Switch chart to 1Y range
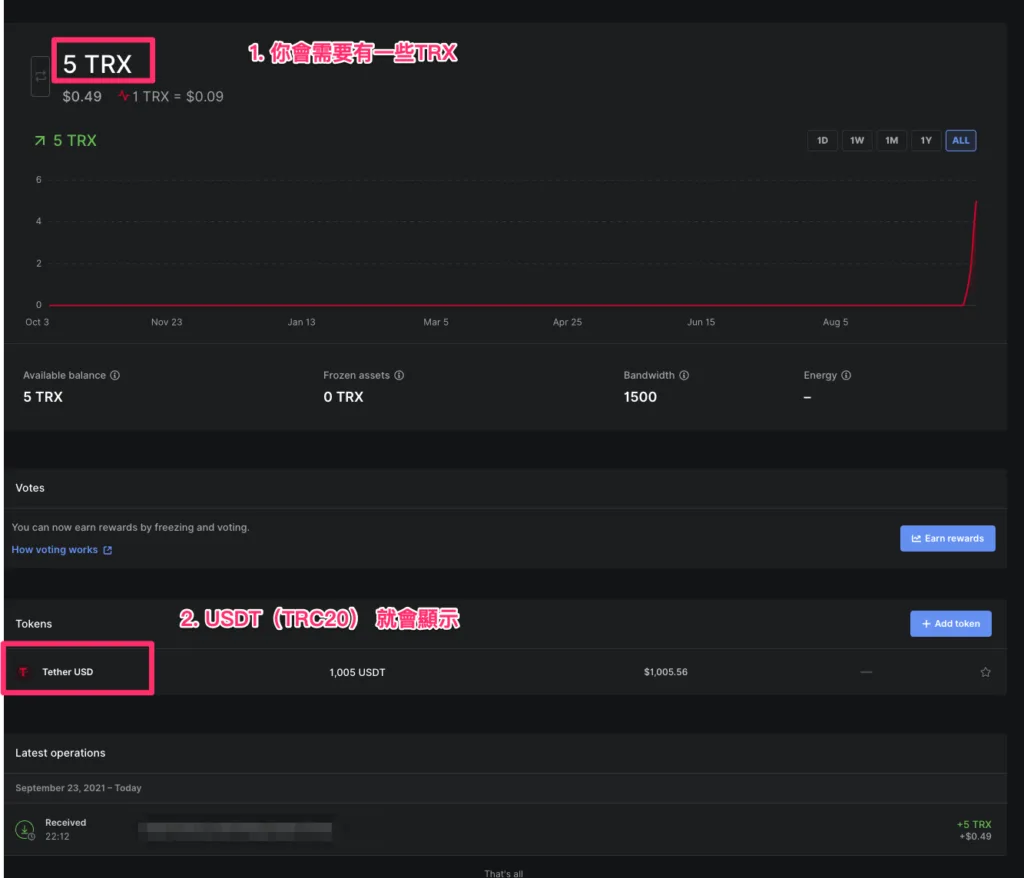Screen dimensions: 1024x878 [x=926, y=141]
